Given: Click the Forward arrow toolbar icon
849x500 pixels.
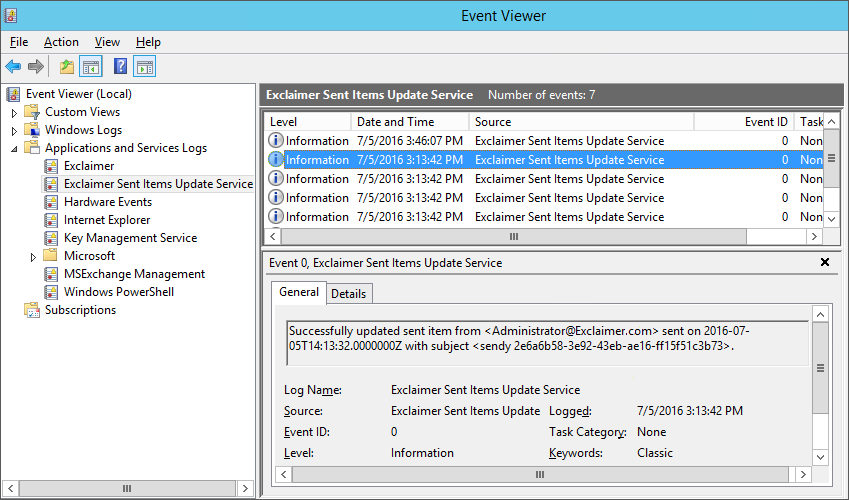Looking at the screenshot, I should point(36,67).
